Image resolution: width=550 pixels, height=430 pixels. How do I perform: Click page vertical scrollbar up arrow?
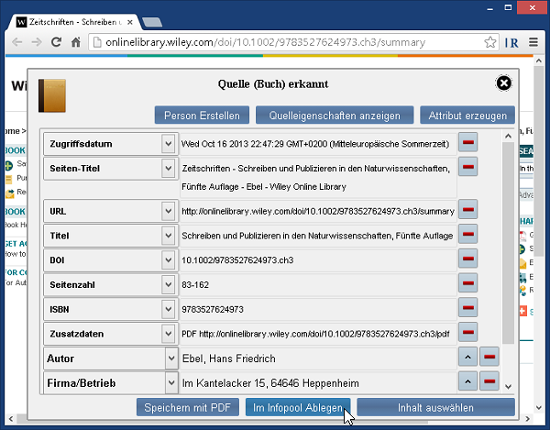(x=539, y=61)
